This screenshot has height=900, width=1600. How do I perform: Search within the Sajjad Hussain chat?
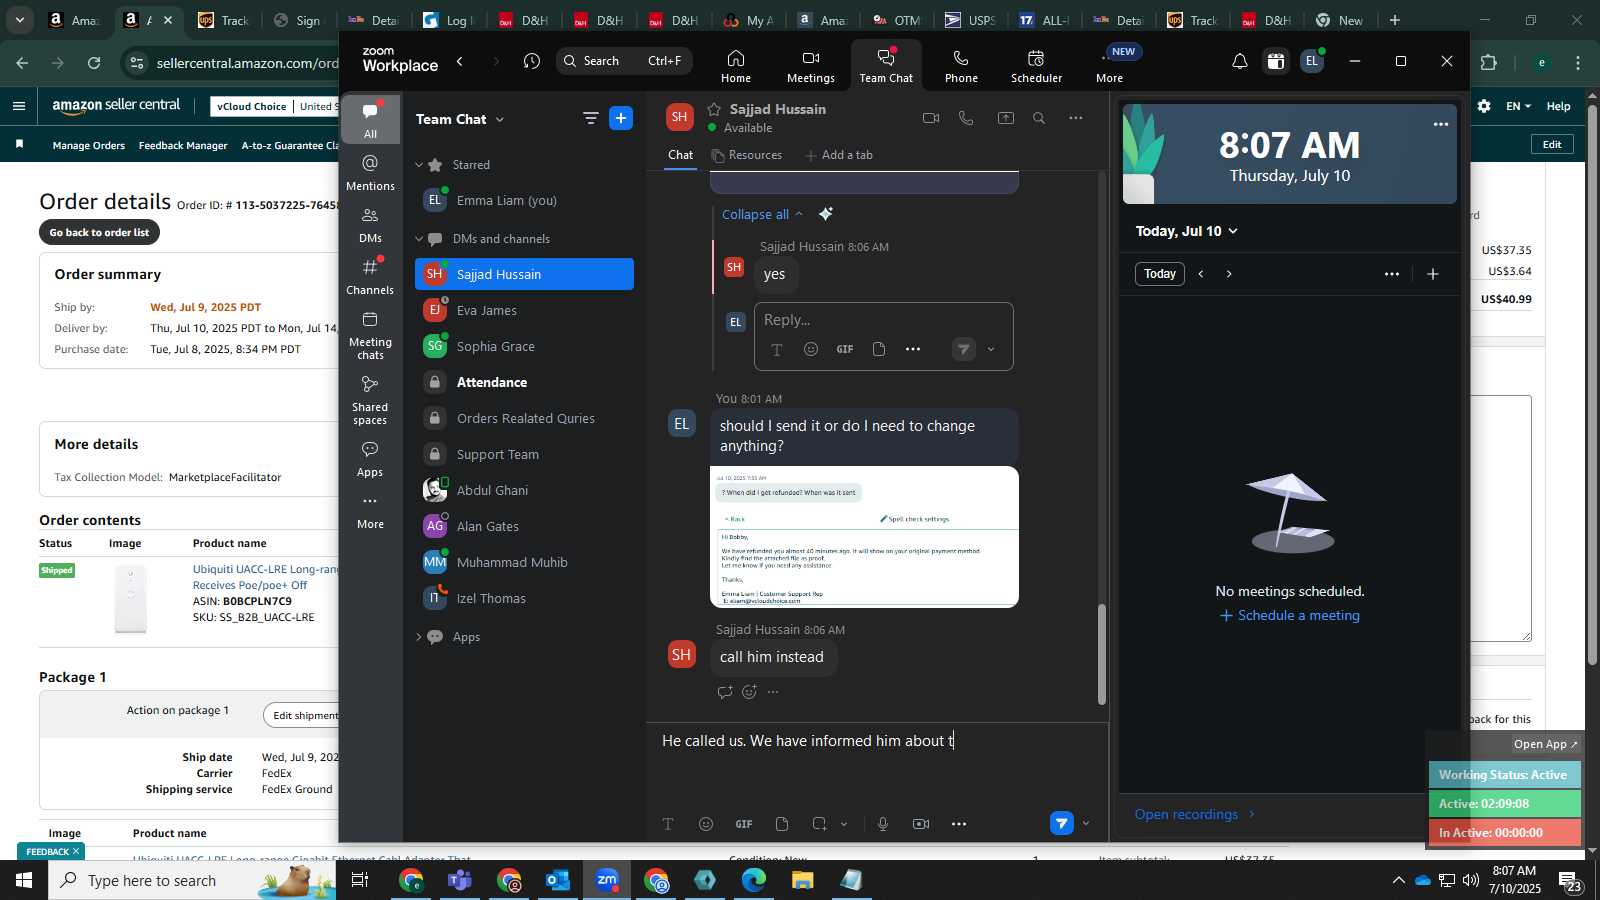(1039, 118)
